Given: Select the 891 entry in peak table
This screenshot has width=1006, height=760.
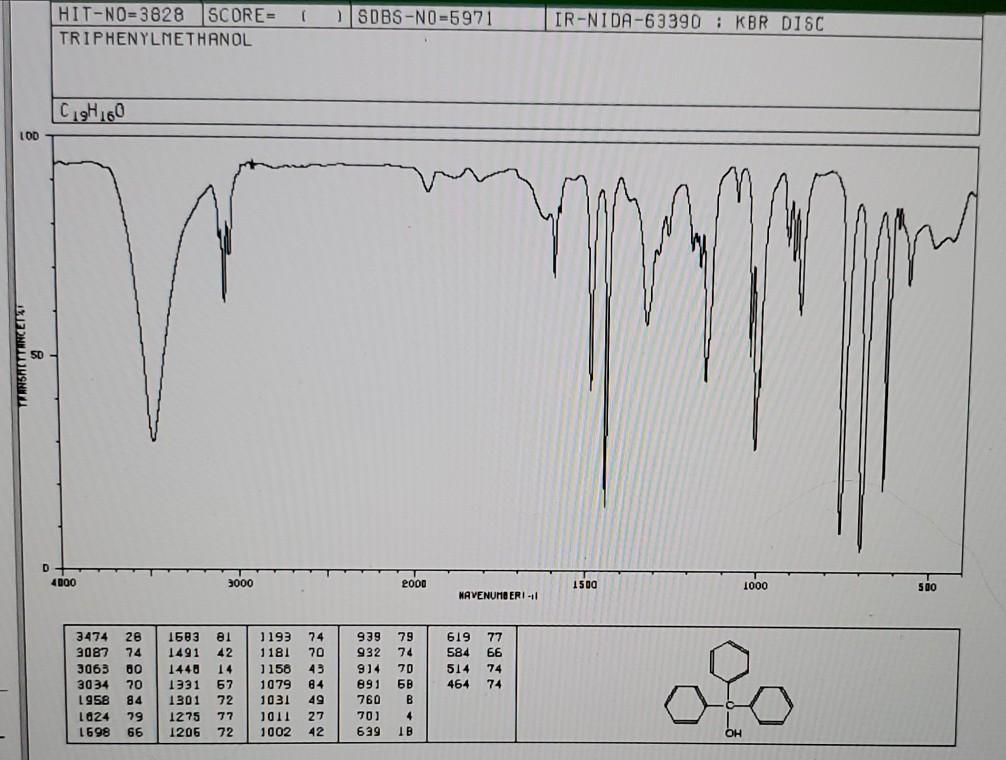Looking at the screenshot, I should click(x=385, y=684).
